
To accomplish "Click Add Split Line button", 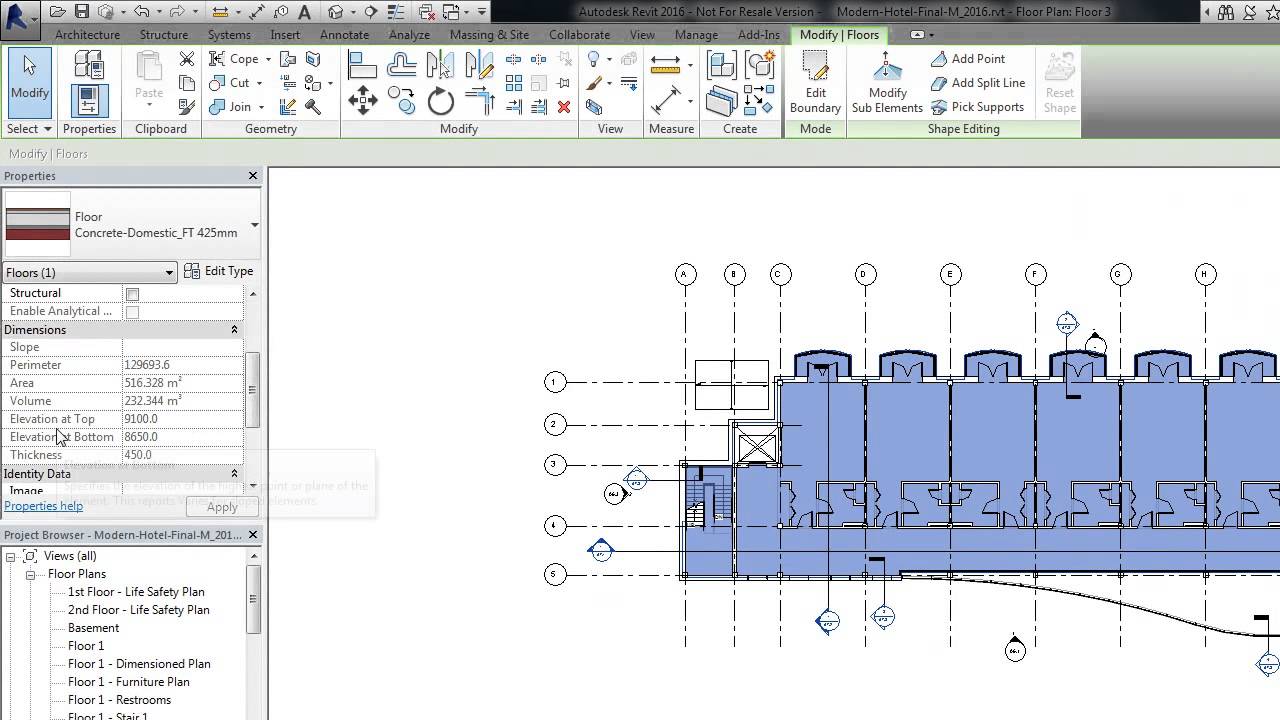I will pos(977,83).
